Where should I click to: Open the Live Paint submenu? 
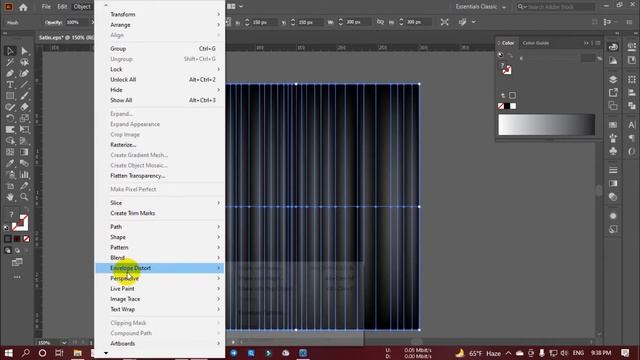pyautogui.click(x=160, y=289)
